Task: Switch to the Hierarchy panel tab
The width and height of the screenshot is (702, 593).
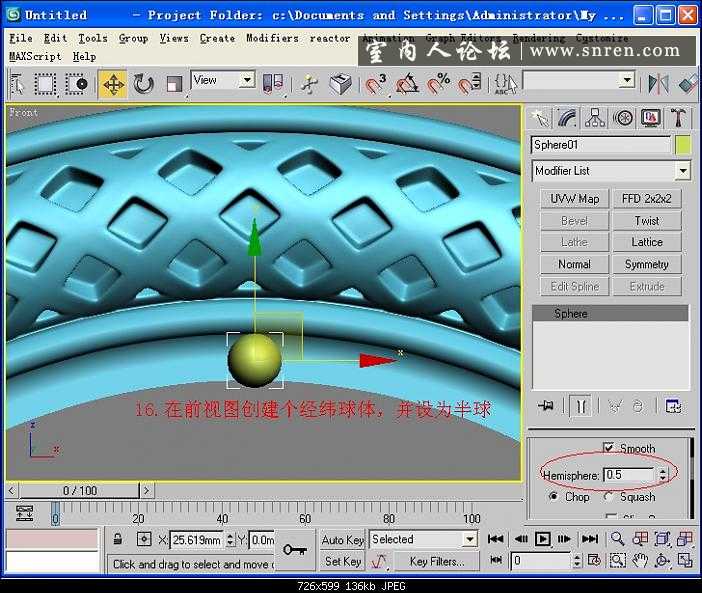Action: click(596, 118)
